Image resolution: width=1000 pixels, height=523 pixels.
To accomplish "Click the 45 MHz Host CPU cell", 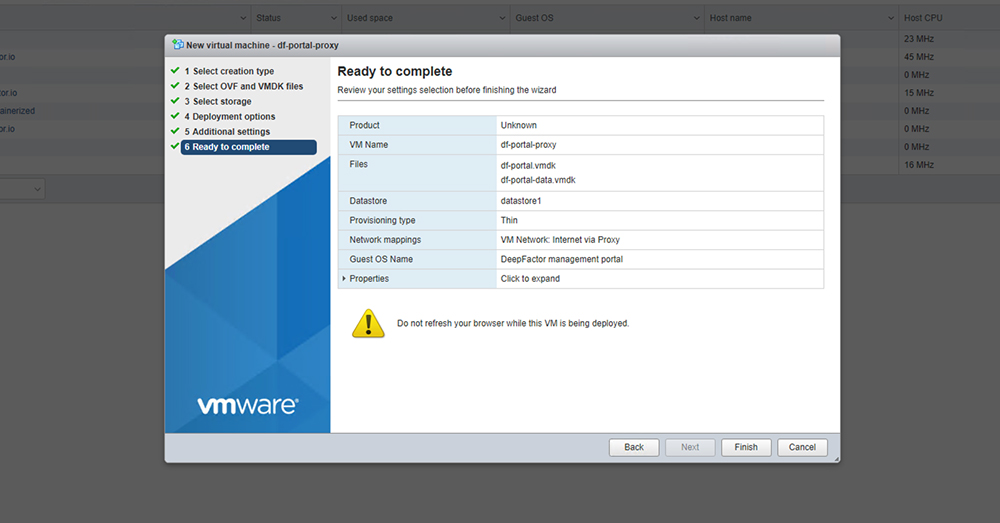I will coord(918,57).
